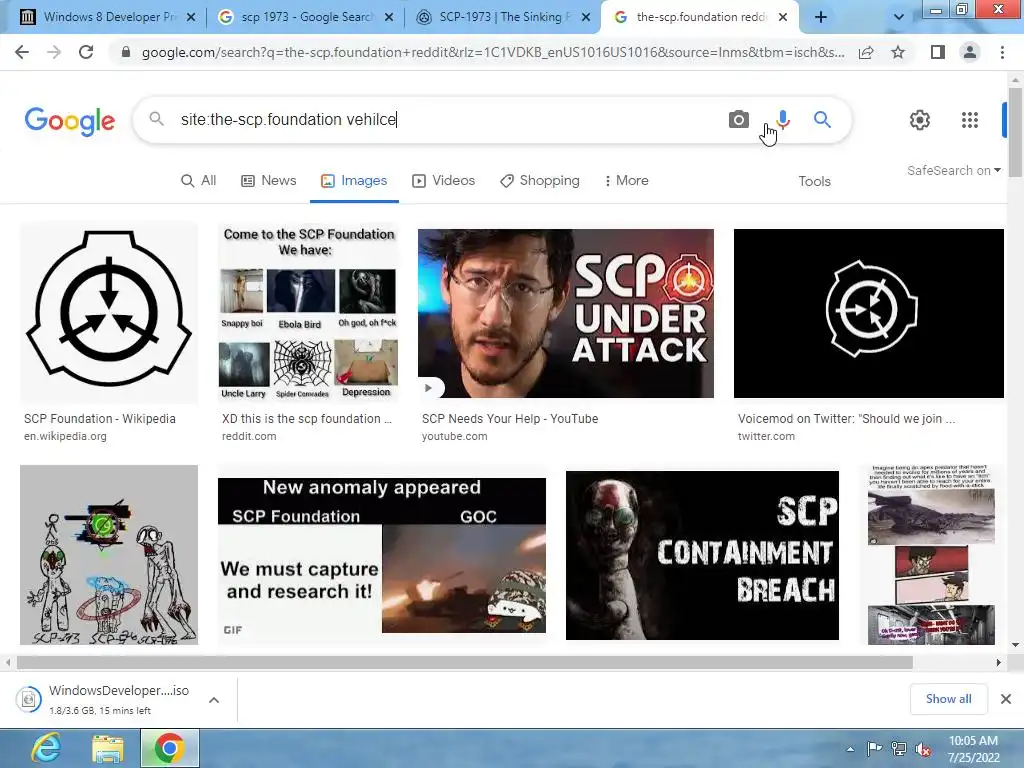
Task: Open a new browser tab
Action: point(821,18)
